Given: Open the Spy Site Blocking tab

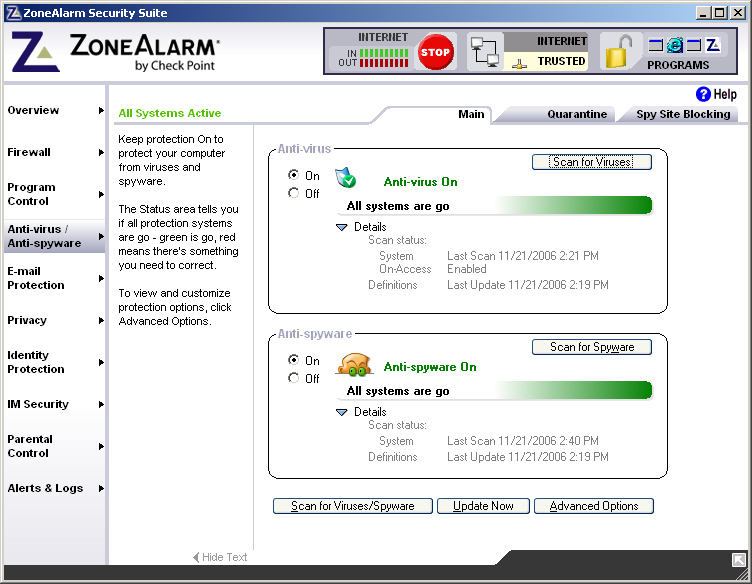Looking at the screenshot, I should 683,114.
